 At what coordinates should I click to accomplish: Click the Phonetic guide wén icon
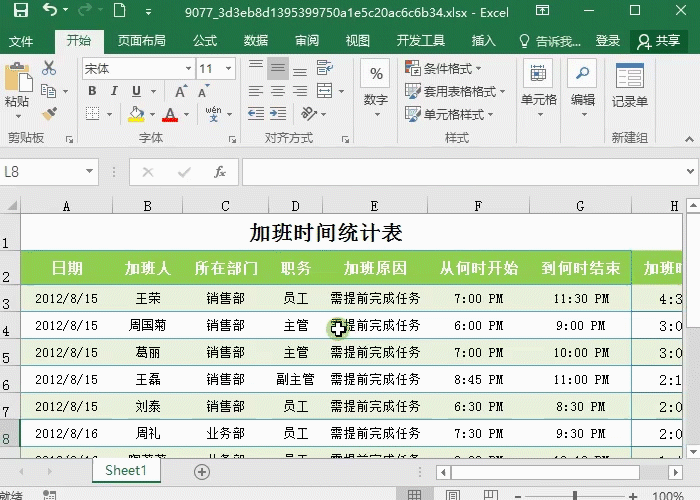click(x=213, y=114)
